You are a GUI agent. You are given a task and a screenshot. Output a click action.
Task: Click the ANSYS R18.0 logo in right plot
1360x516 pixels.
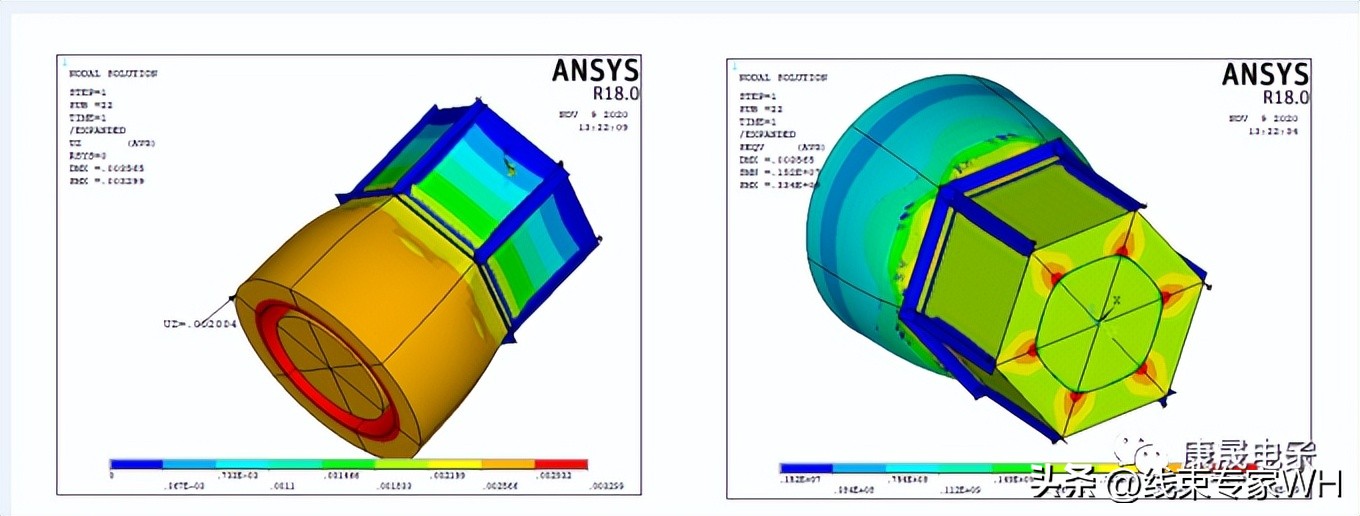[1265, 83]
